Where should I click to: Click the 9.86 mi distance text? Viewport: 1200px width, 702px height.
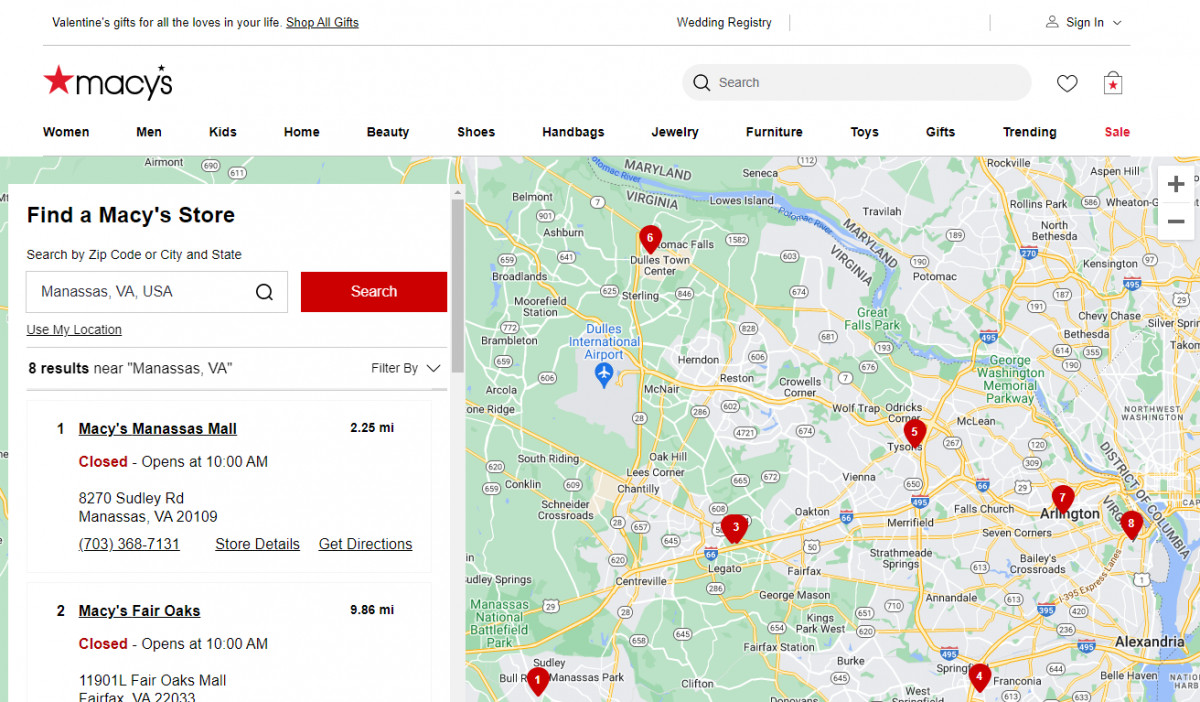click(372, 610)
